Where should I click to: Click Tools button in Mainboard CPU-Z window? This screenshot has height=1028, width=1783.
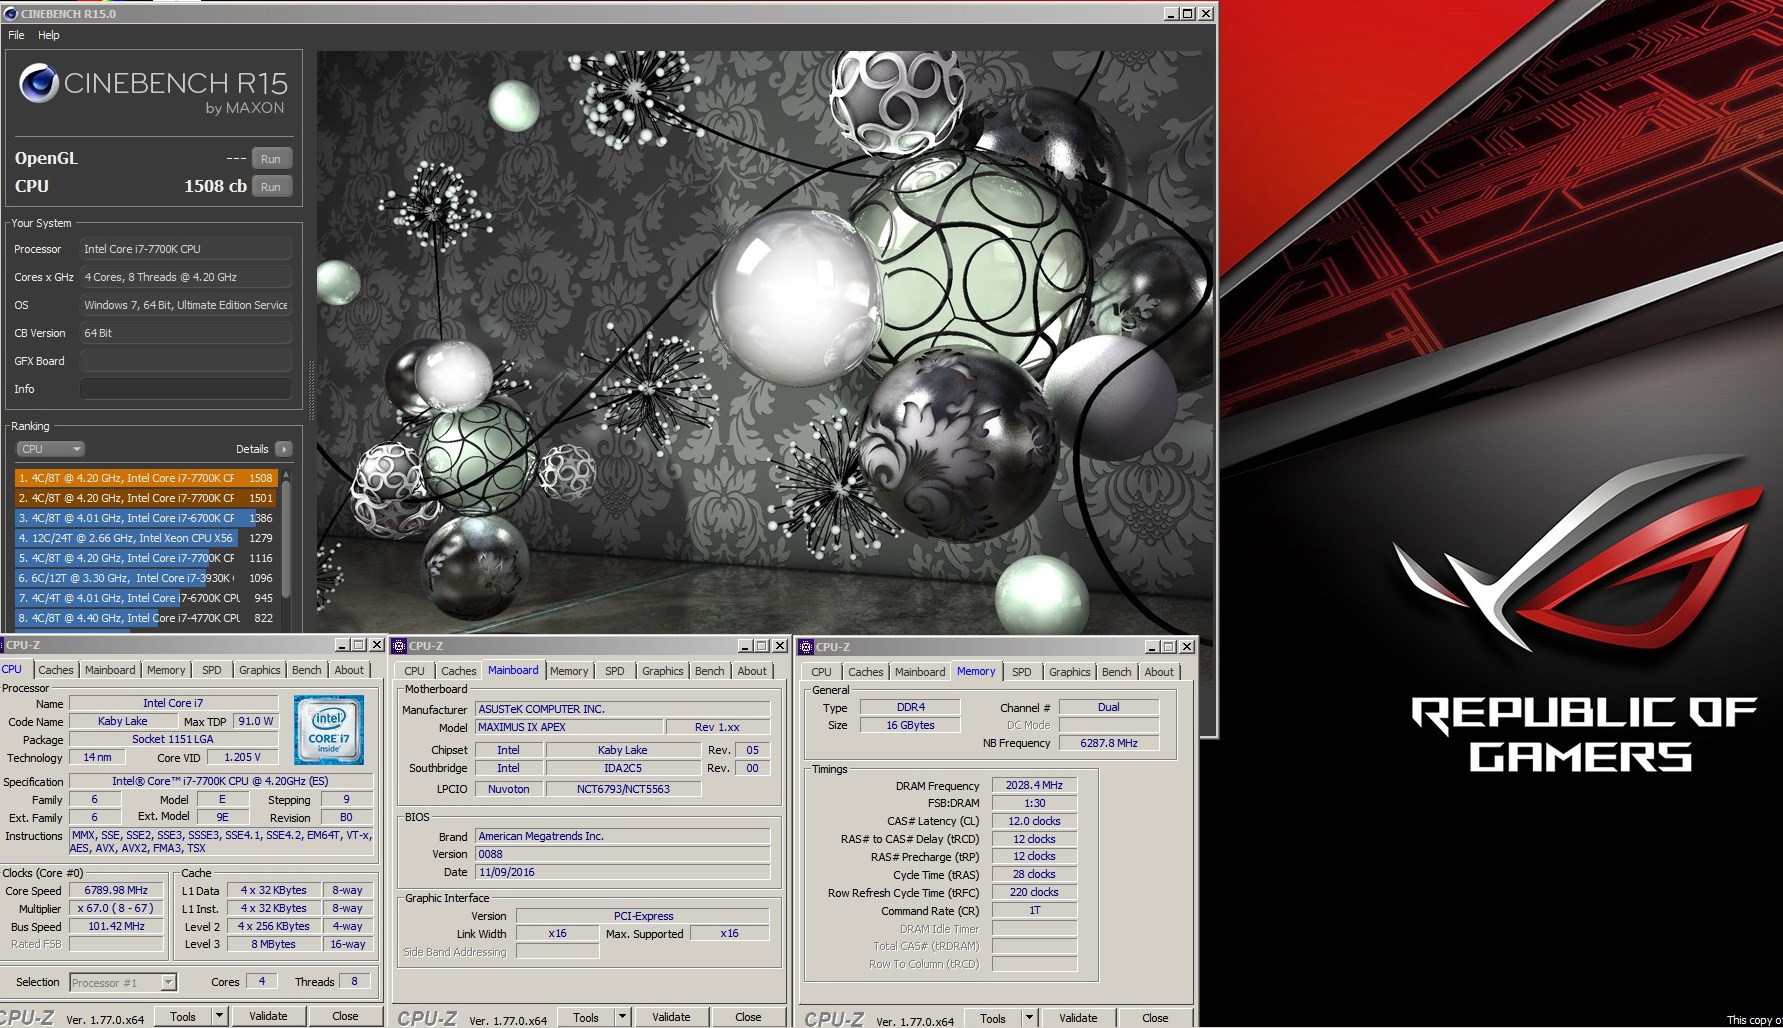[x=586, y=1017]
